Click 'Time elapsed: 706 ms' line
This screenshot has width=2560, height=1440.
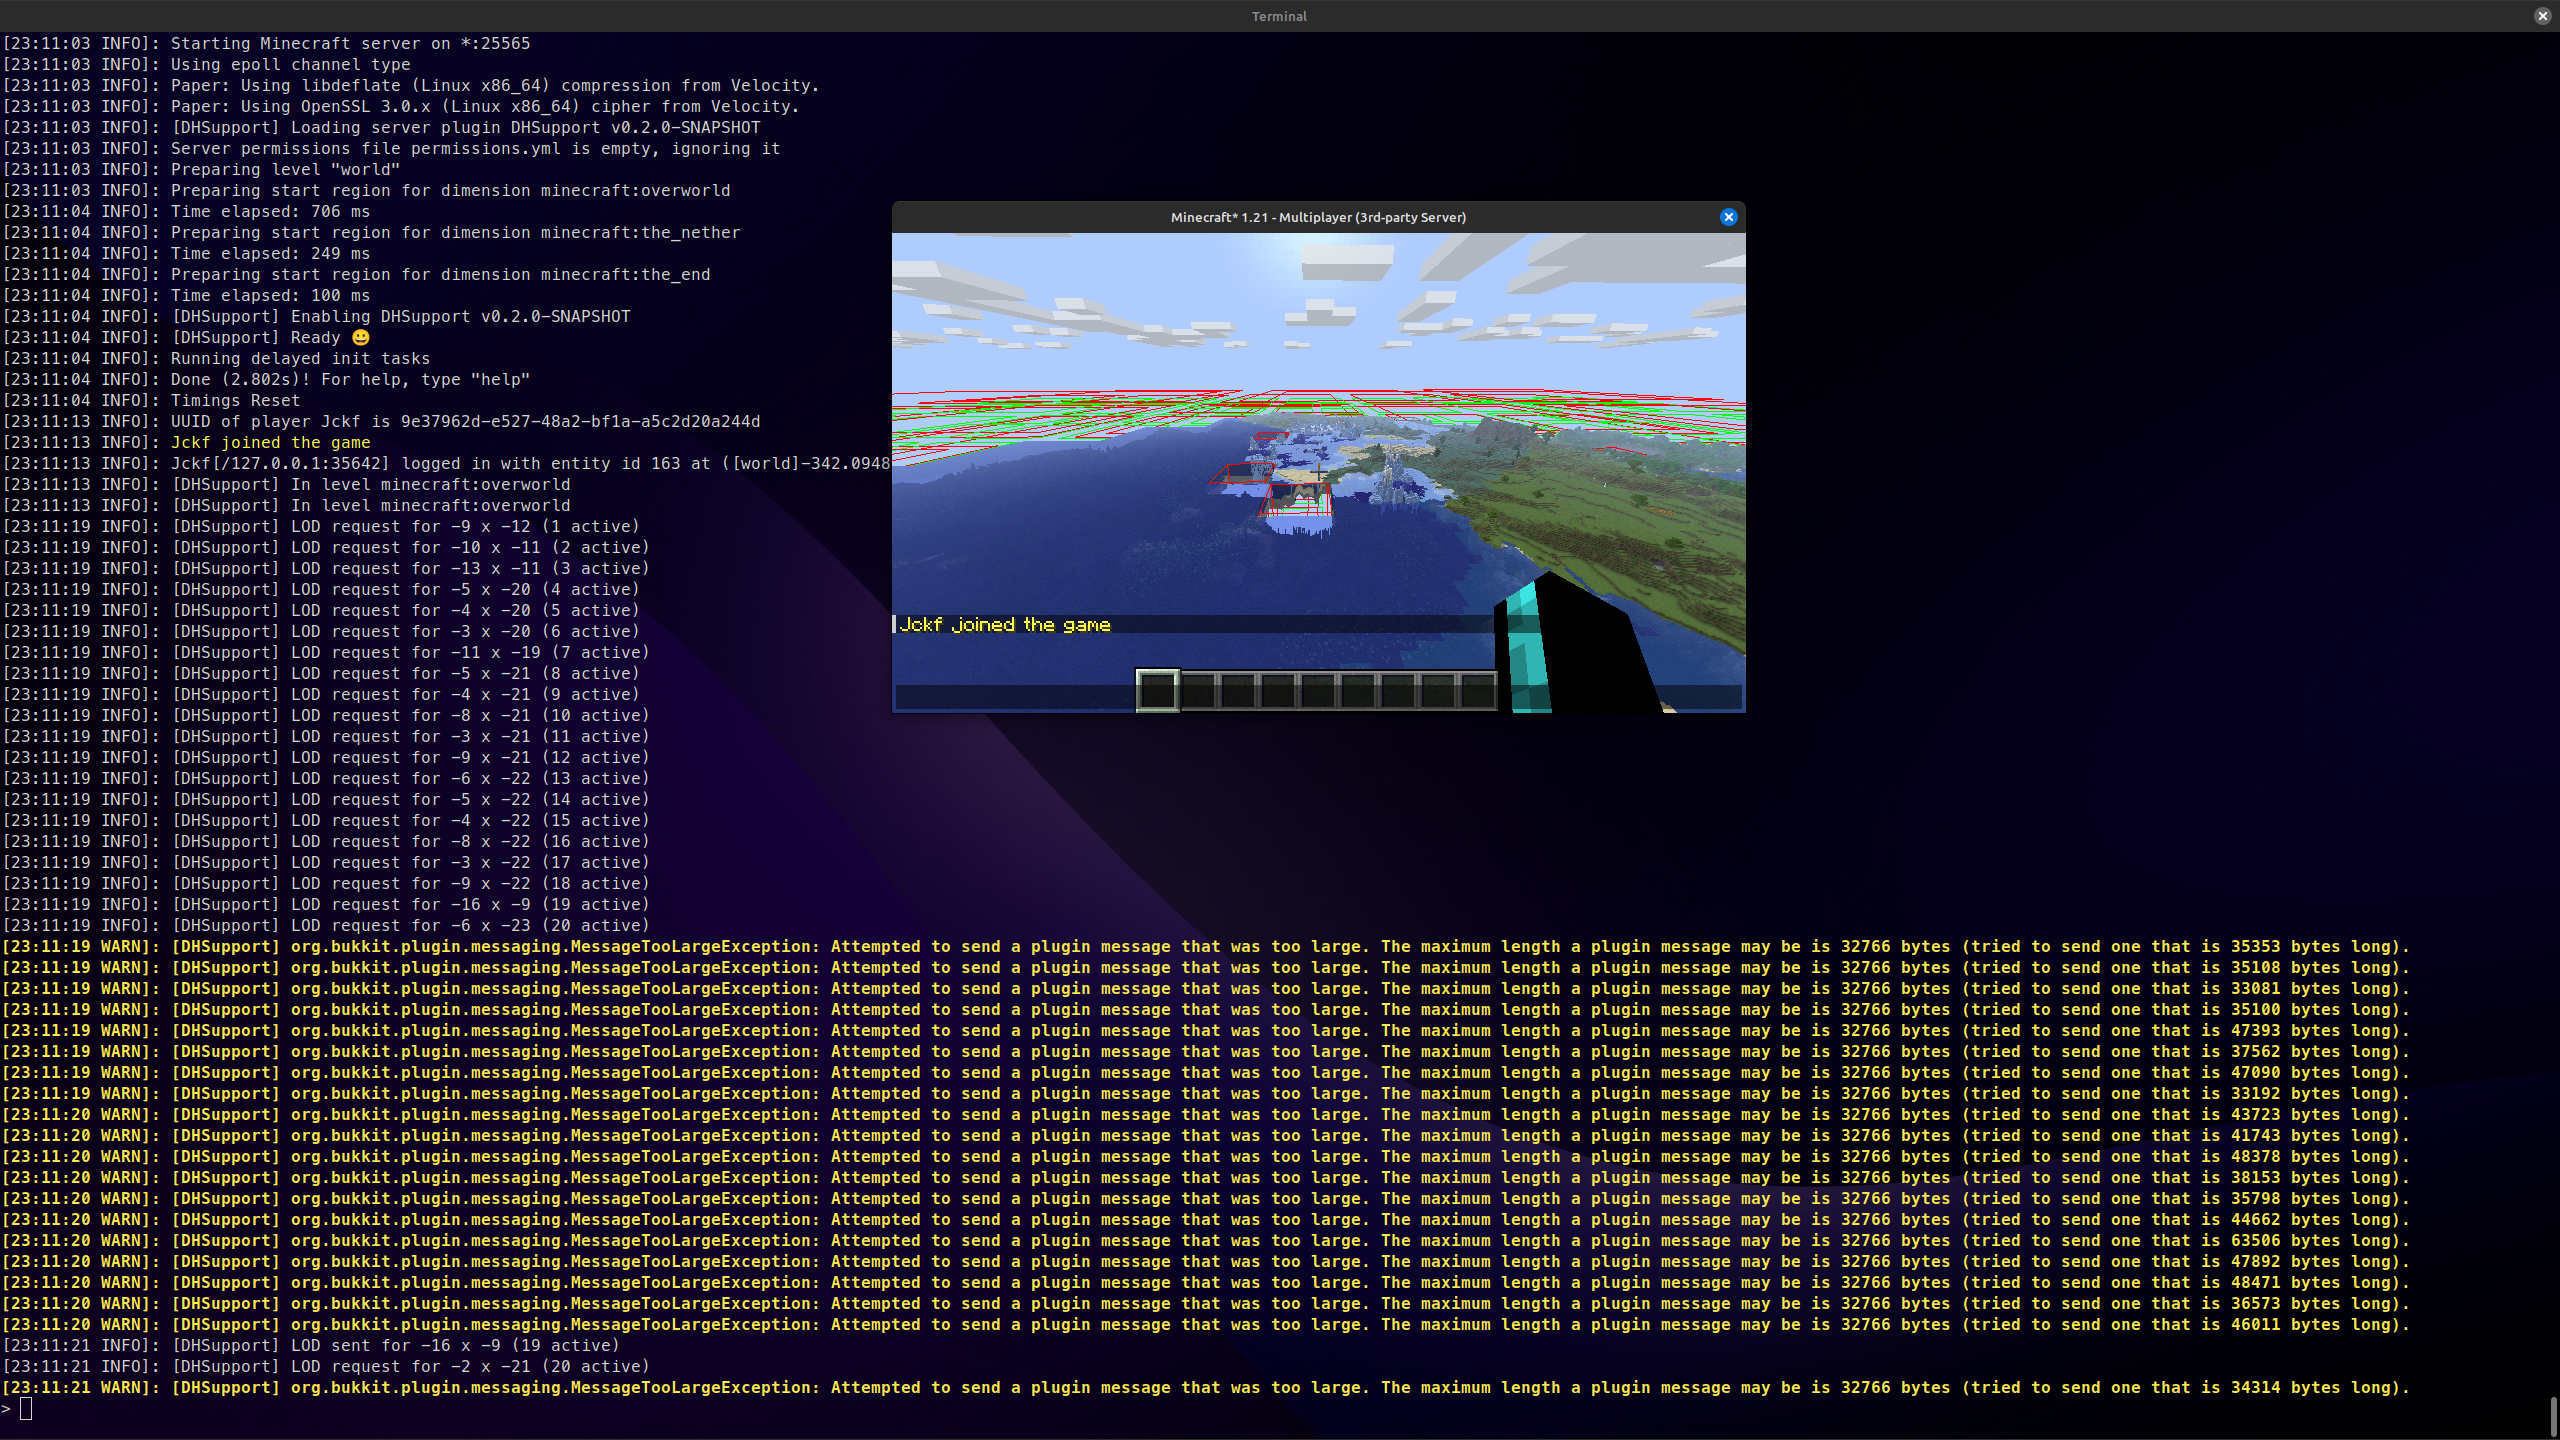(186, 211)
